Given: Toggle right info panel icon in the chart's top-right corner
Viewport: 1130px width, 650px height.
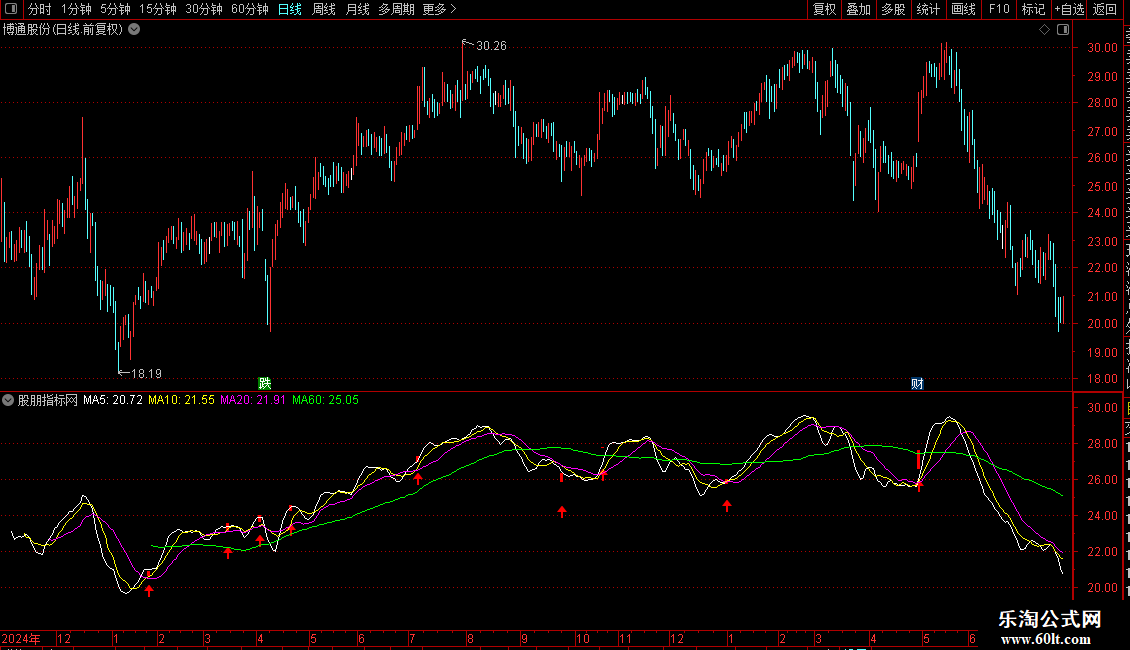Looking at the screenshot, I should point(1063,30).
